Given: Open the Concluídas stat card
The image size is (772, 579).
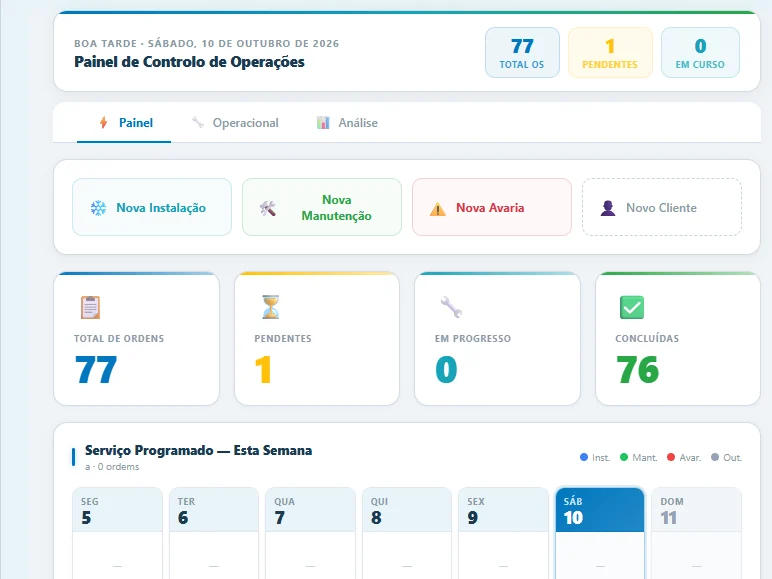Looking at the screenshot, I should [x=678, y=339].
